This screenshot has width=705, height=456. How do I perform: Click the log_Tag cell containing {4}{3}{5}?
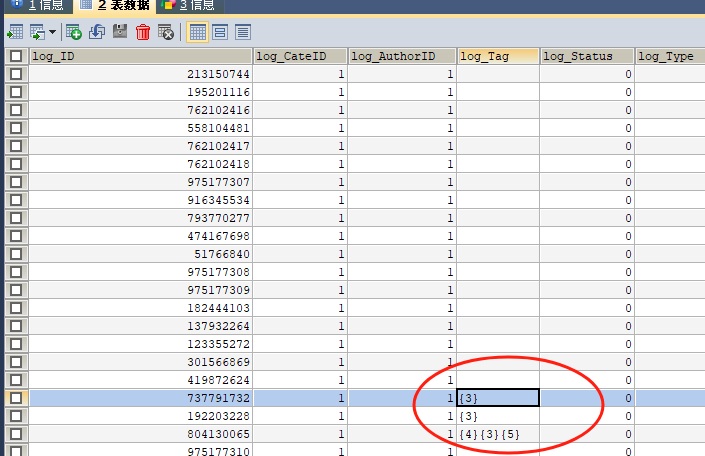click(497, 434)
